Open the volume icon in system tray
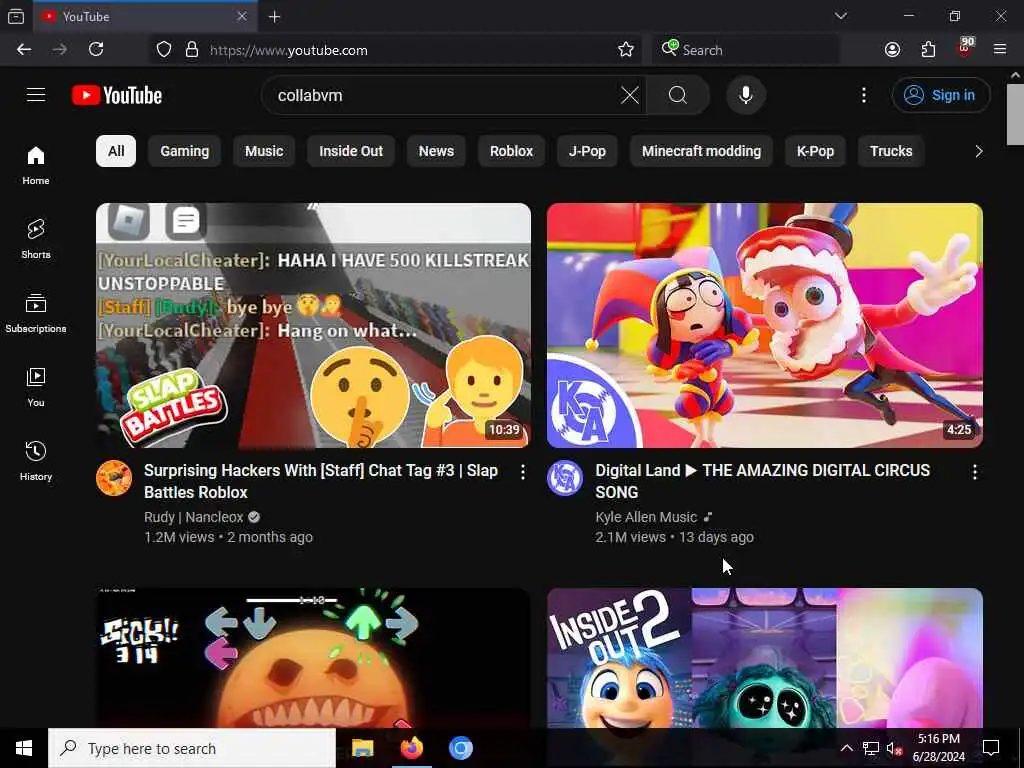This screenshot has height=768, width=1024. (x=893, y=748)
